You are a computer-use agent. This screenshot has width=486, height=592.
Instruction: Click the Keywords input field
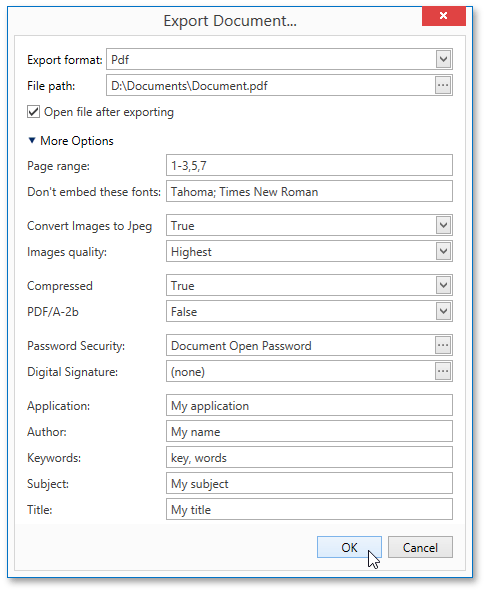coord(309,458)
